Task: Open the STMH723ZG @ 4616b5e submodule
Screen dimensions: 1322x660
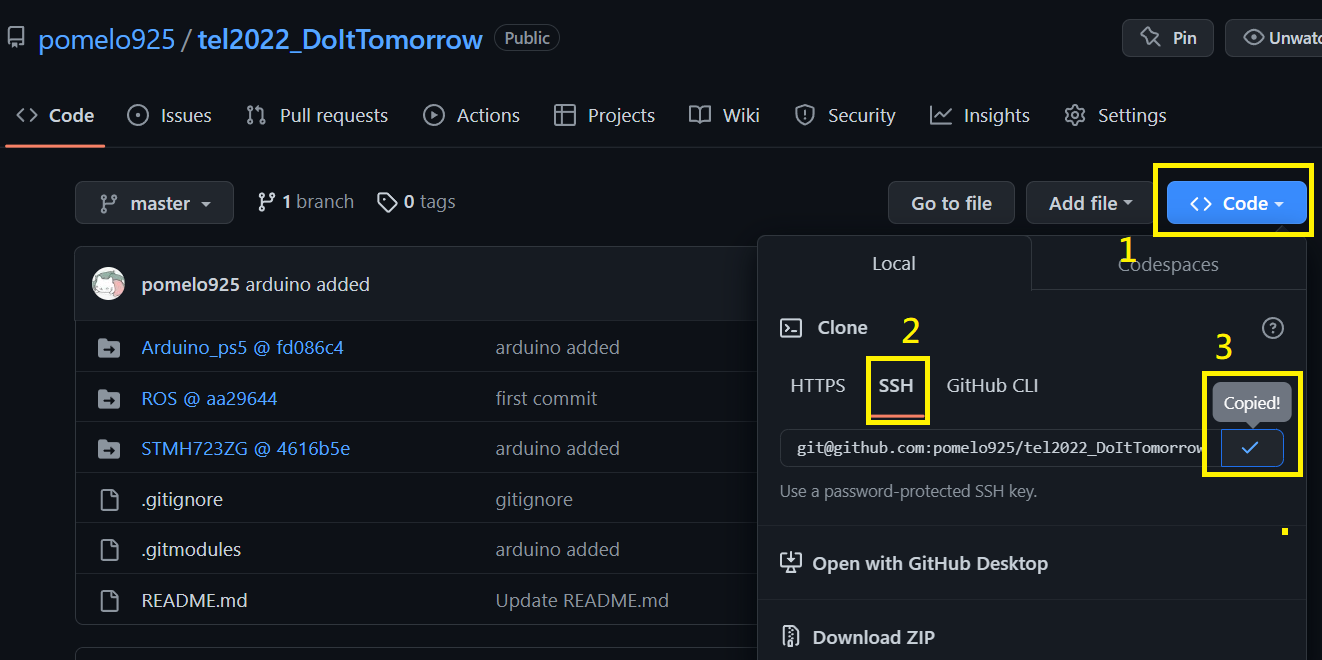Action: (246, 449)
